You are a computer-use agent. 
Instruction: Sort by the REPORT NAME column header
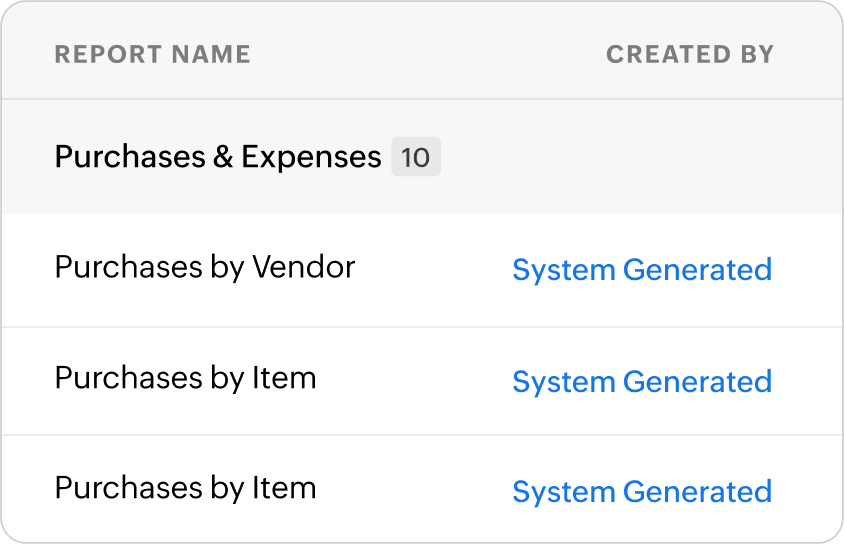pos(152,54)
